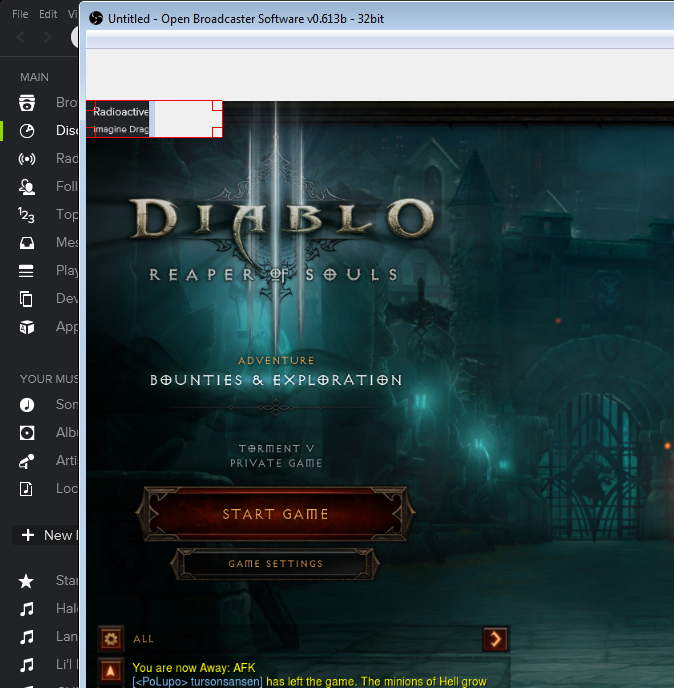Open Albums disc icon in Spotify sidebar
The image size is (674, 688).
tap(27, 433)
